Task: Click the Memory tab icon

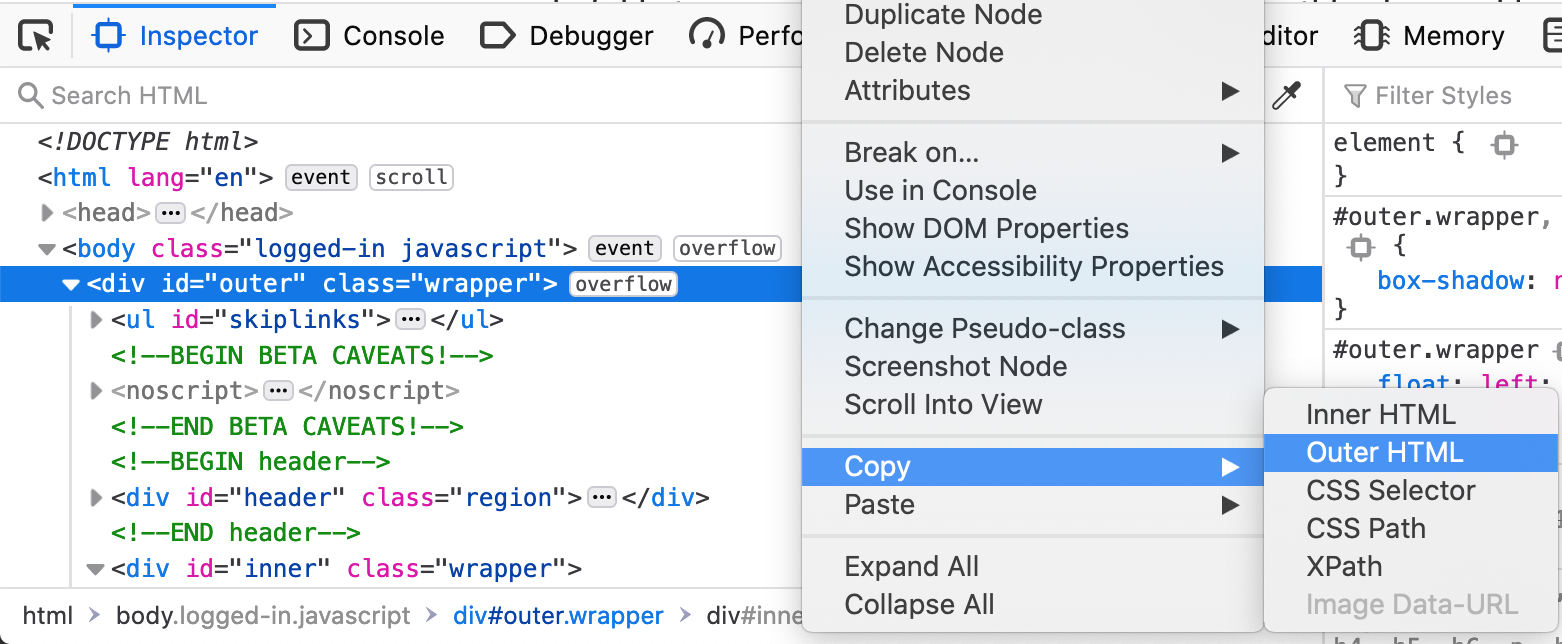Action: tap(1370, 37)
